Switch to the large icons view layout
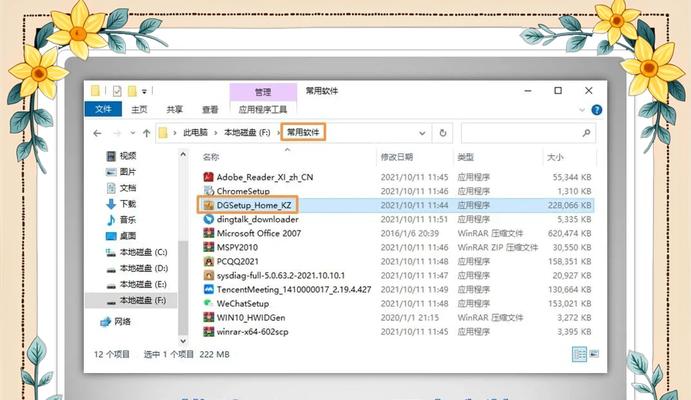 point(594,353)
